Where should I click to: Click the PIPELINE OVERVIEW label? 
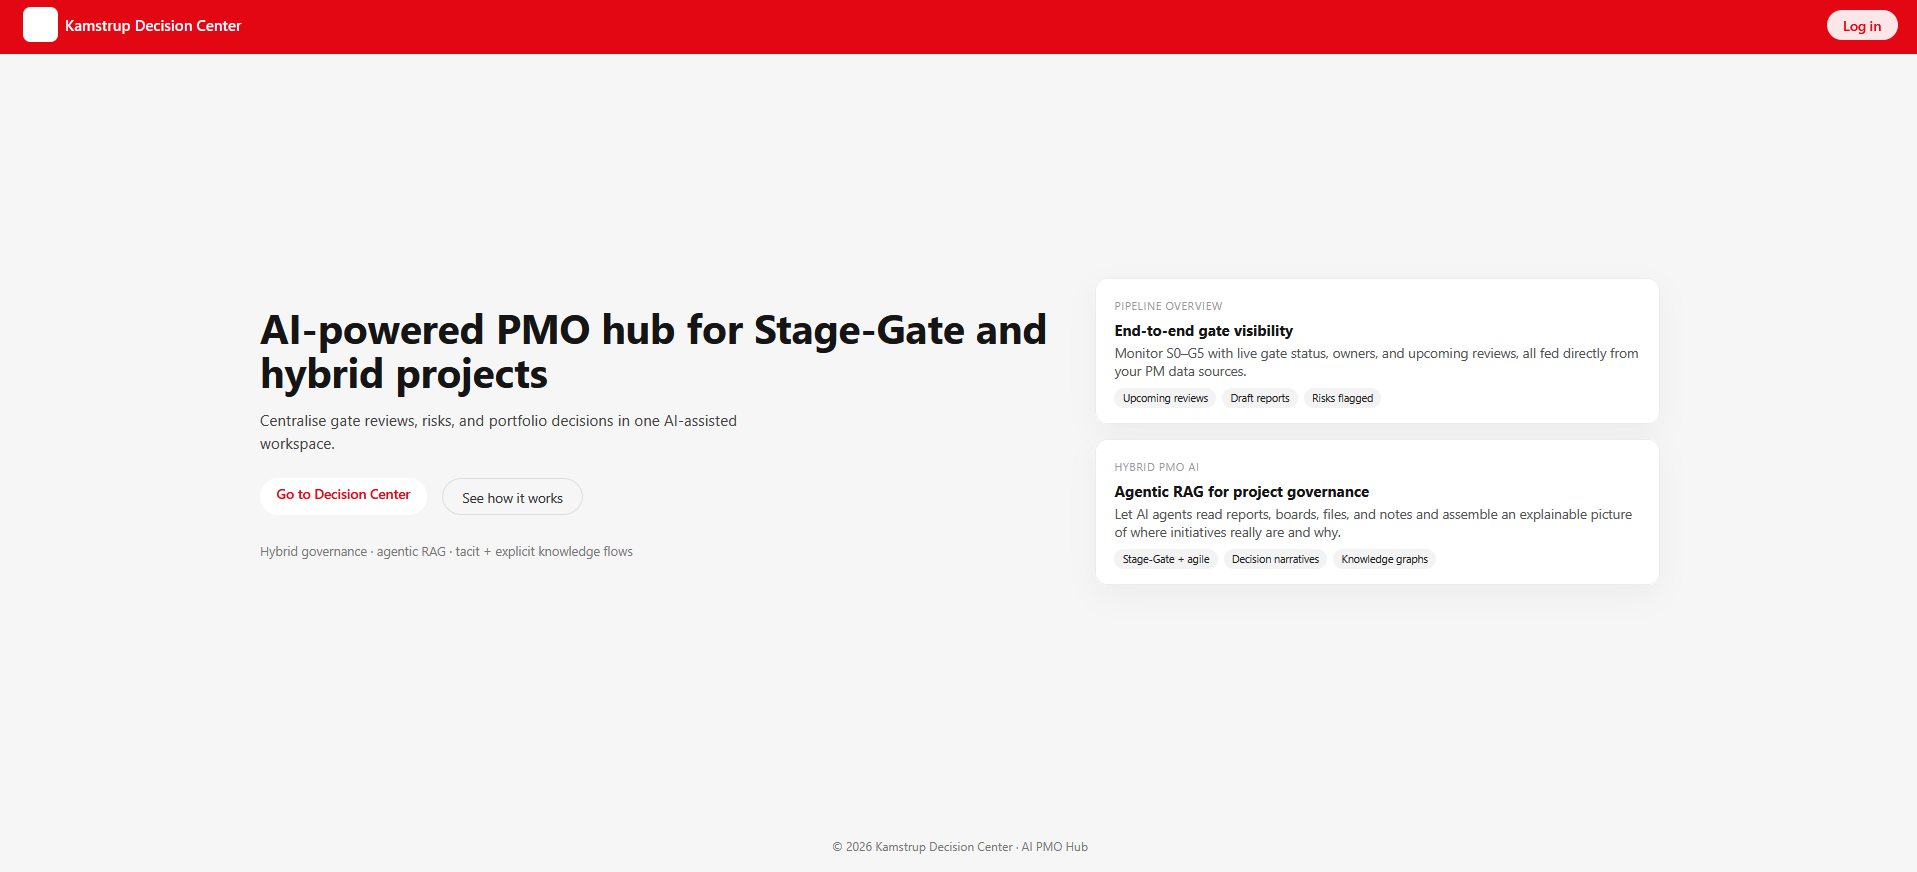(1168, 306)
